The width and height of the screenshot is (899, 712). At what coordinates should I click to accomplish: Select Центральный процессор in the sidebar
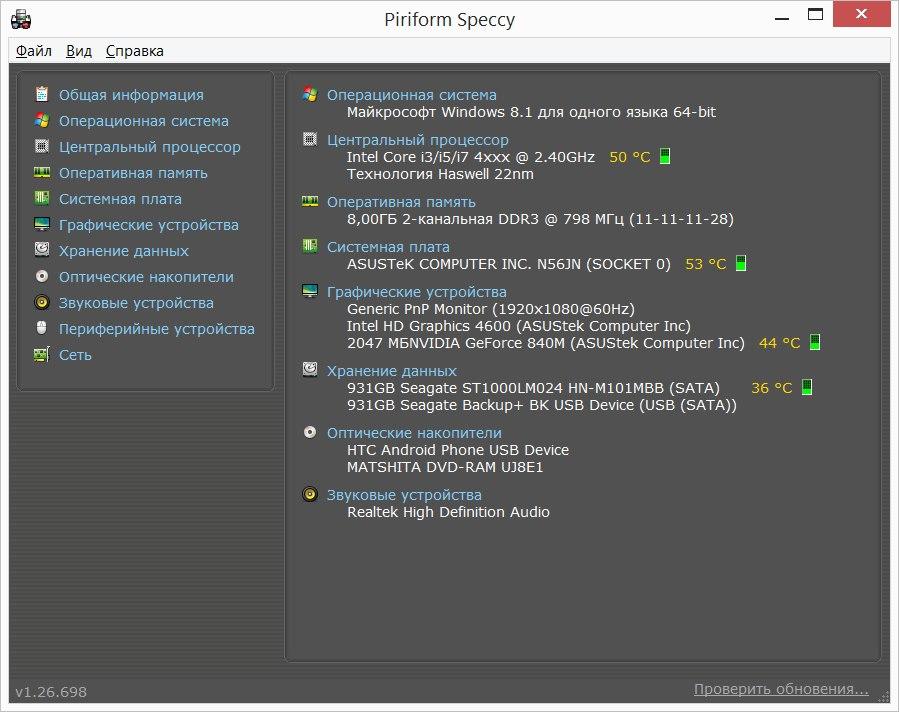tap(150, 147)
